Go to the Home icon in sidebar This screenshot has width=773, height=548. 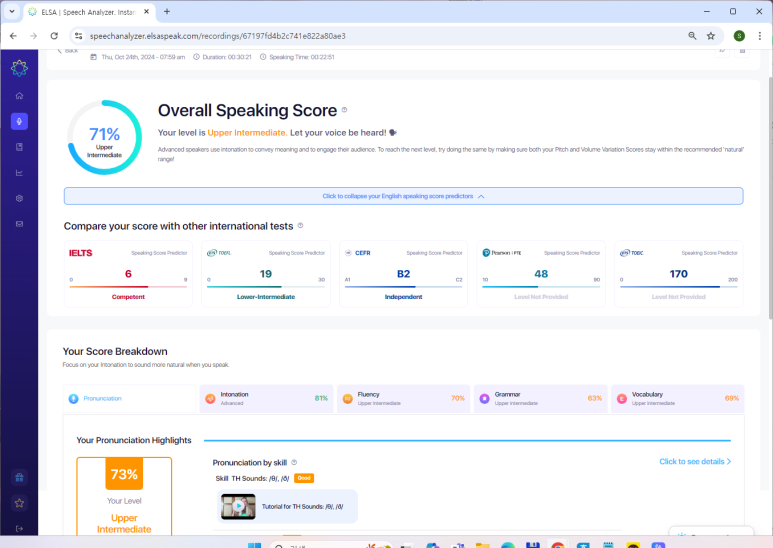coord(19,96)
